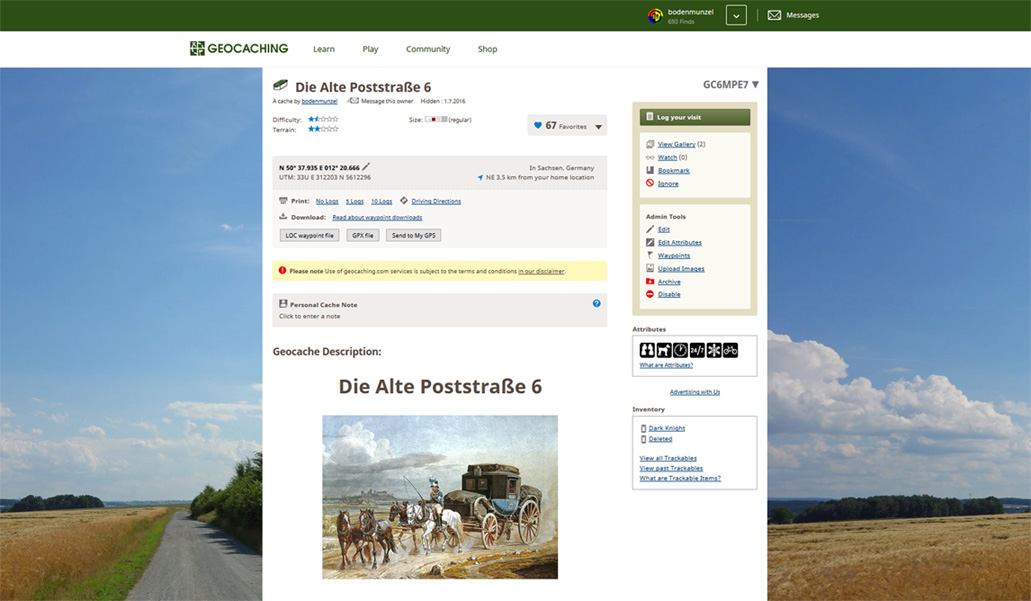Click the bicycle attribute icon
The width and height of the screenshot is (1031, 601).
(x=730, y=350)
